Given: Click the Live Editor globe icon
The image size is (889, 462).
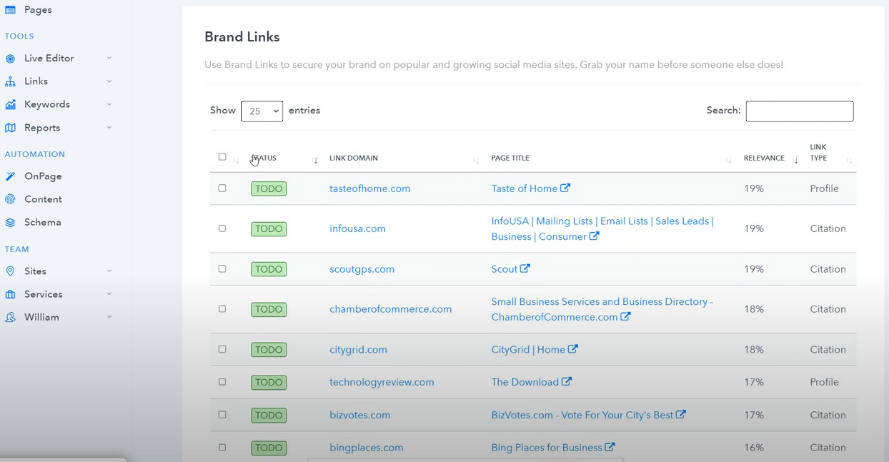Looking at the screenshot, I should (10, 58).
